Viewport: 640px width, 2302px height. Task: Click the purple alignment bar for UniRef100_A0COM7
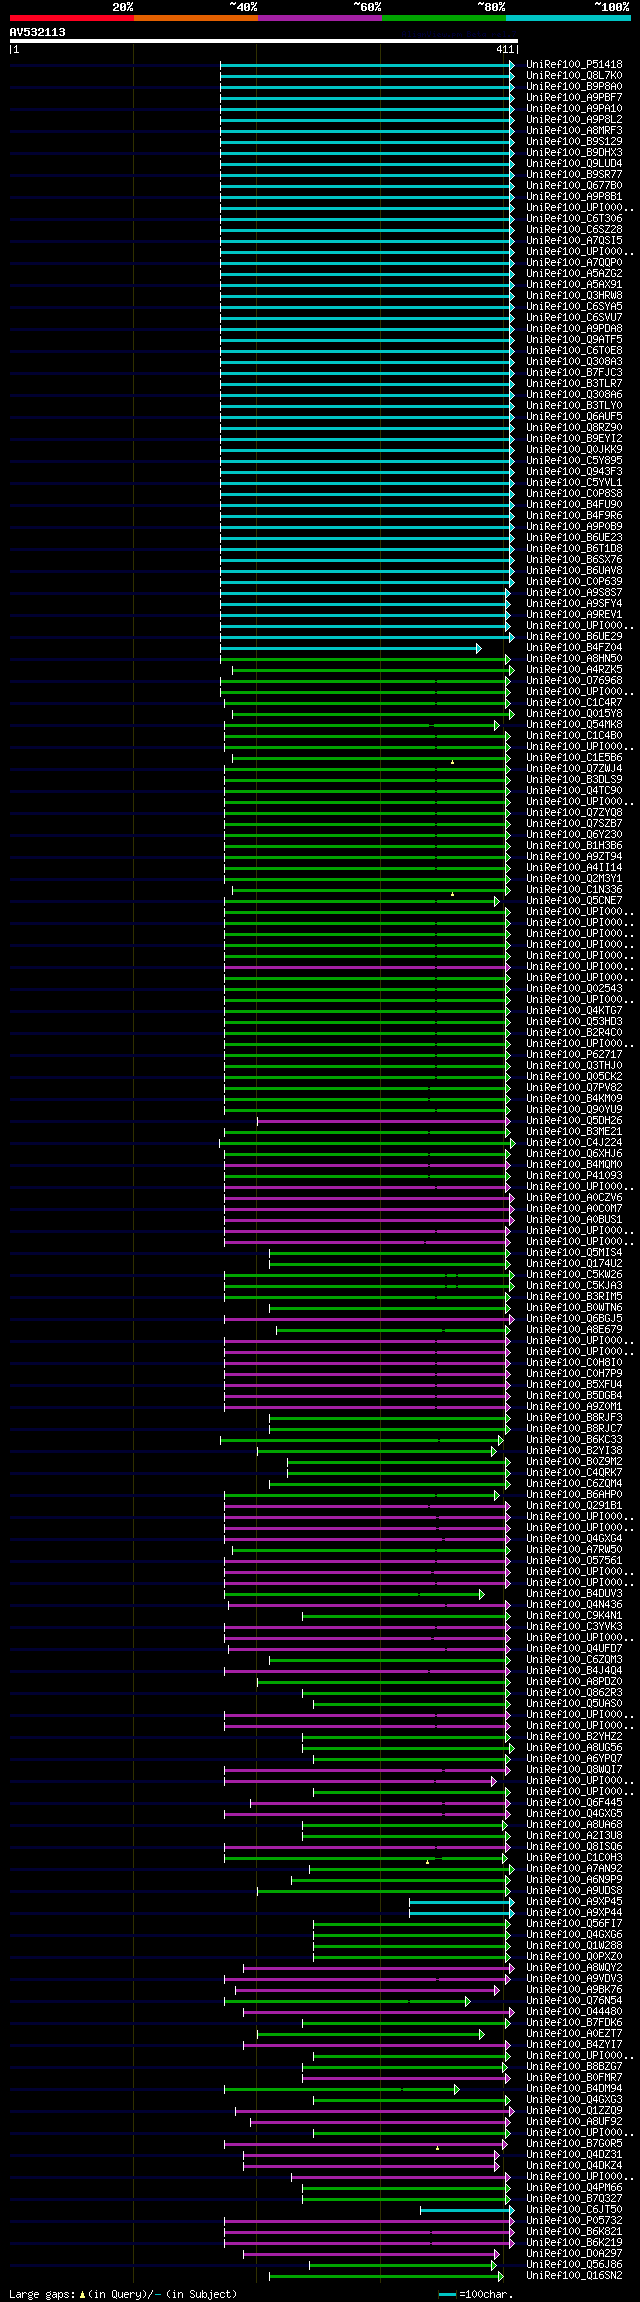pos(369,1209)
